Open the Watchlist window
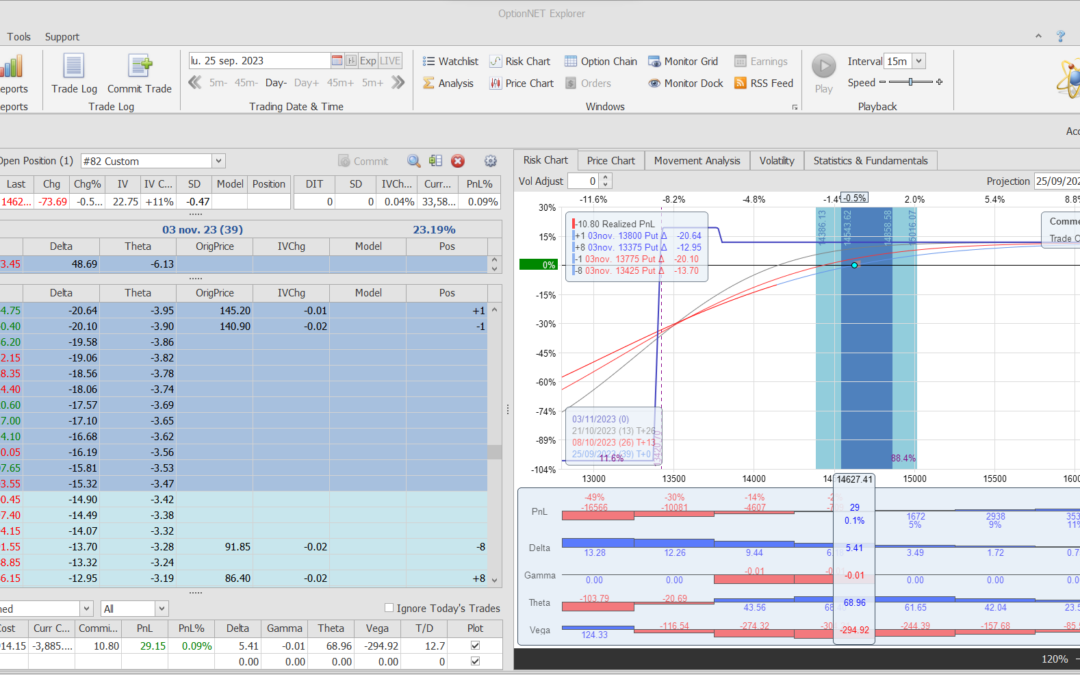Screen dimensions: 1080x675 449,61
